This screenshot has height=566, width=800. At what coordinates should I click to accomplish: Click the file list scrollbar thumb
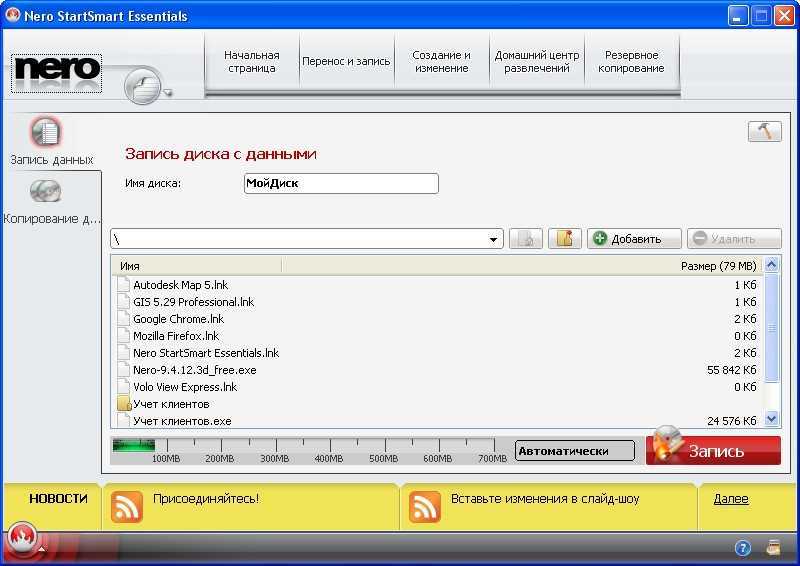point(771,328)
